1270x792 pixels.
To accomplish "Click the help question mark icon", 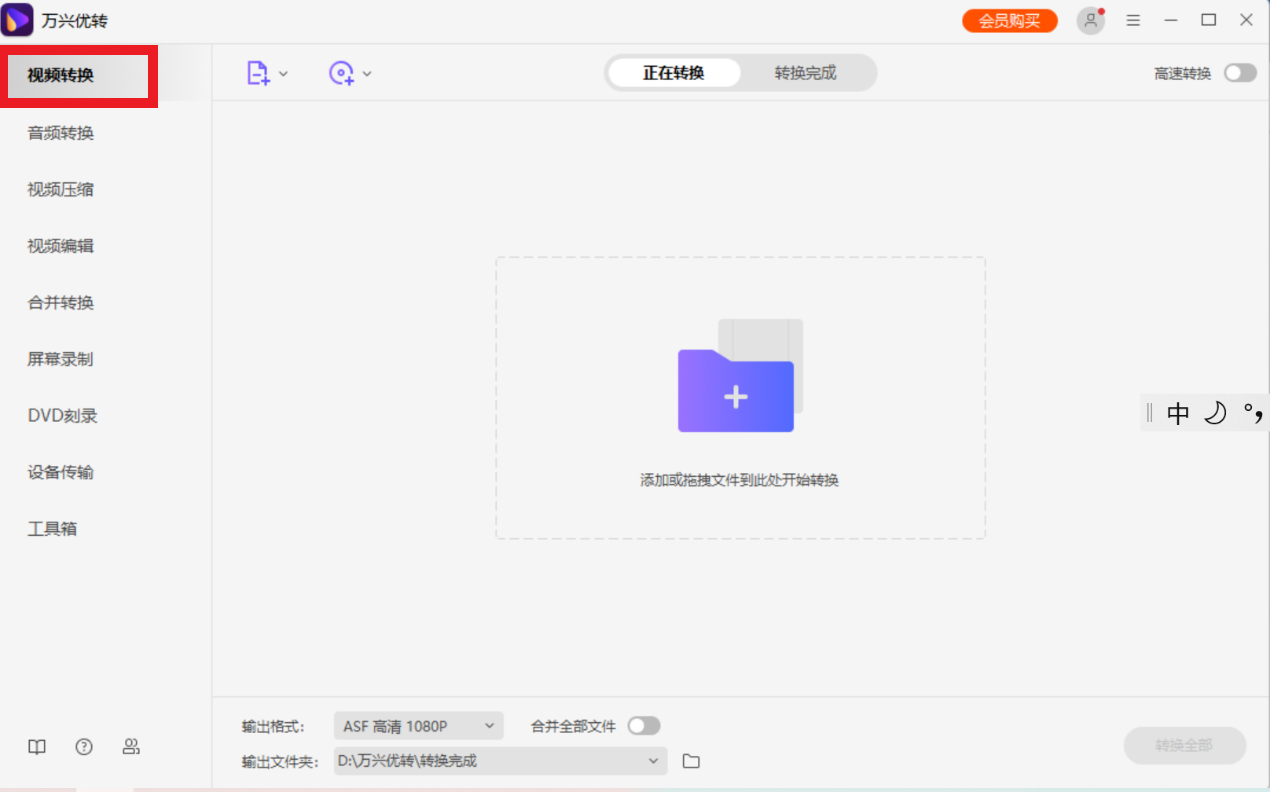I will click(x=83, y=746).
